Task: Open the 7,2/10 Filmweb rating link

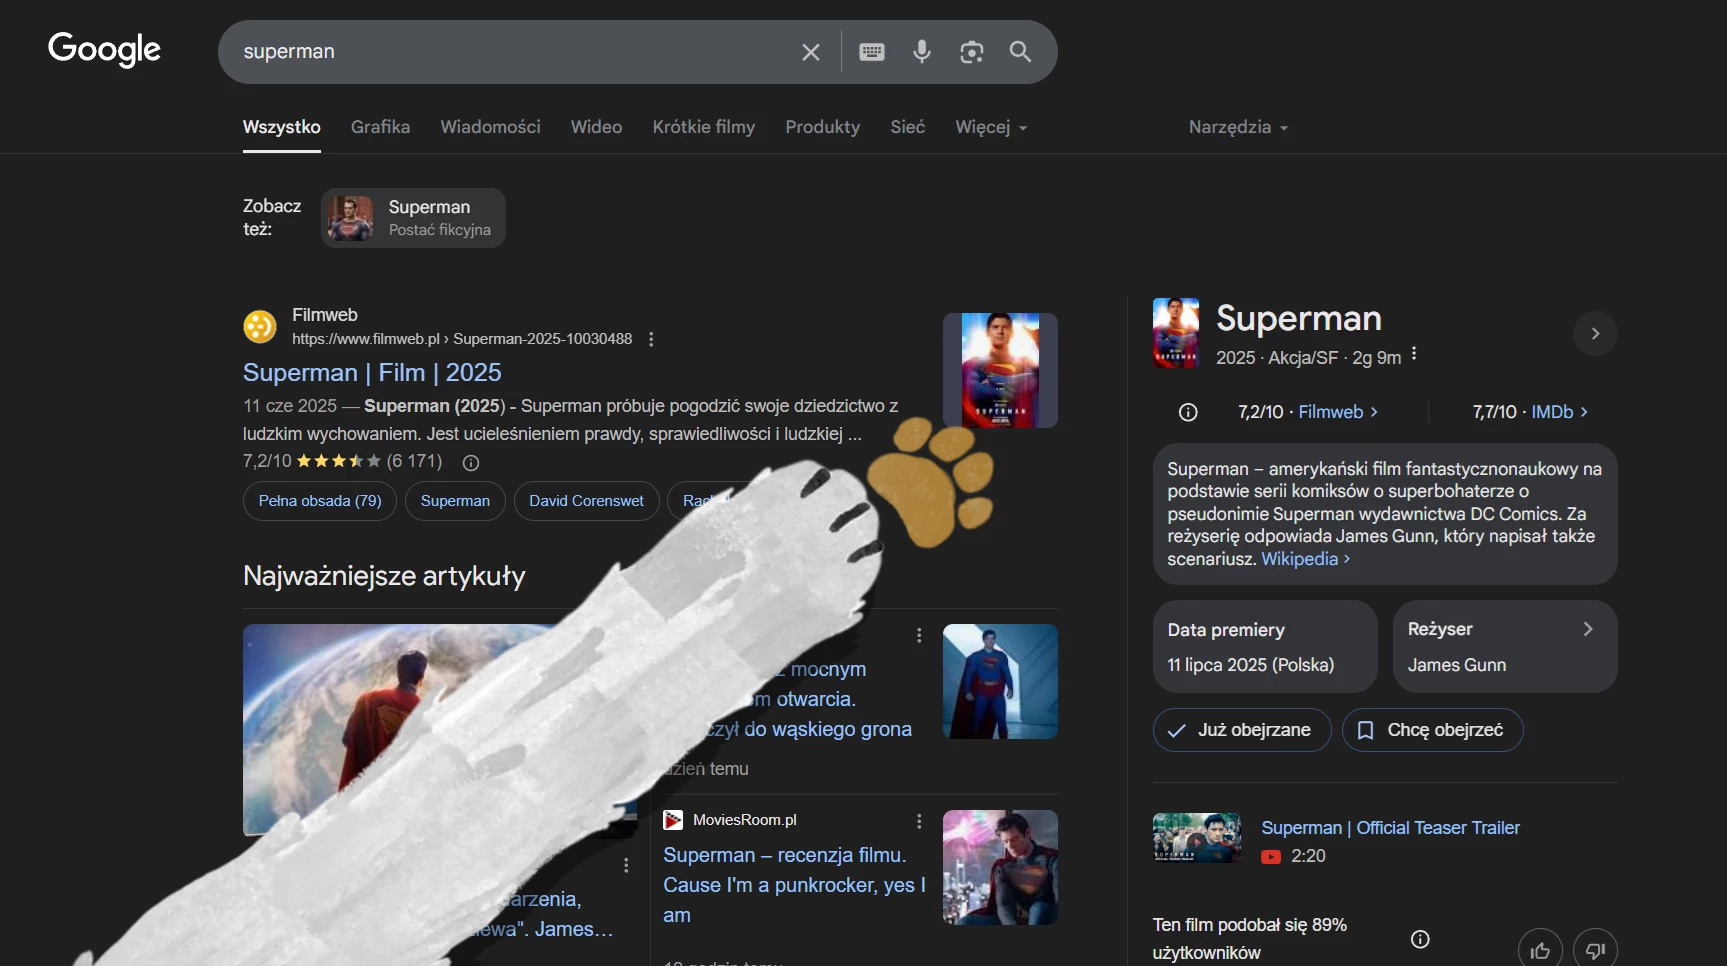Action: 1308,412
